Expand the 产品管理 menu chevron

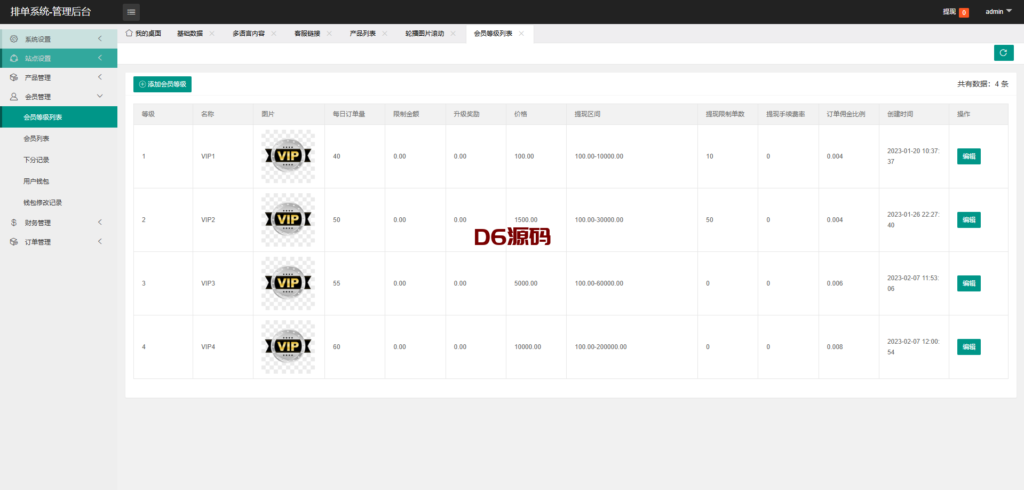pos(100,78)
